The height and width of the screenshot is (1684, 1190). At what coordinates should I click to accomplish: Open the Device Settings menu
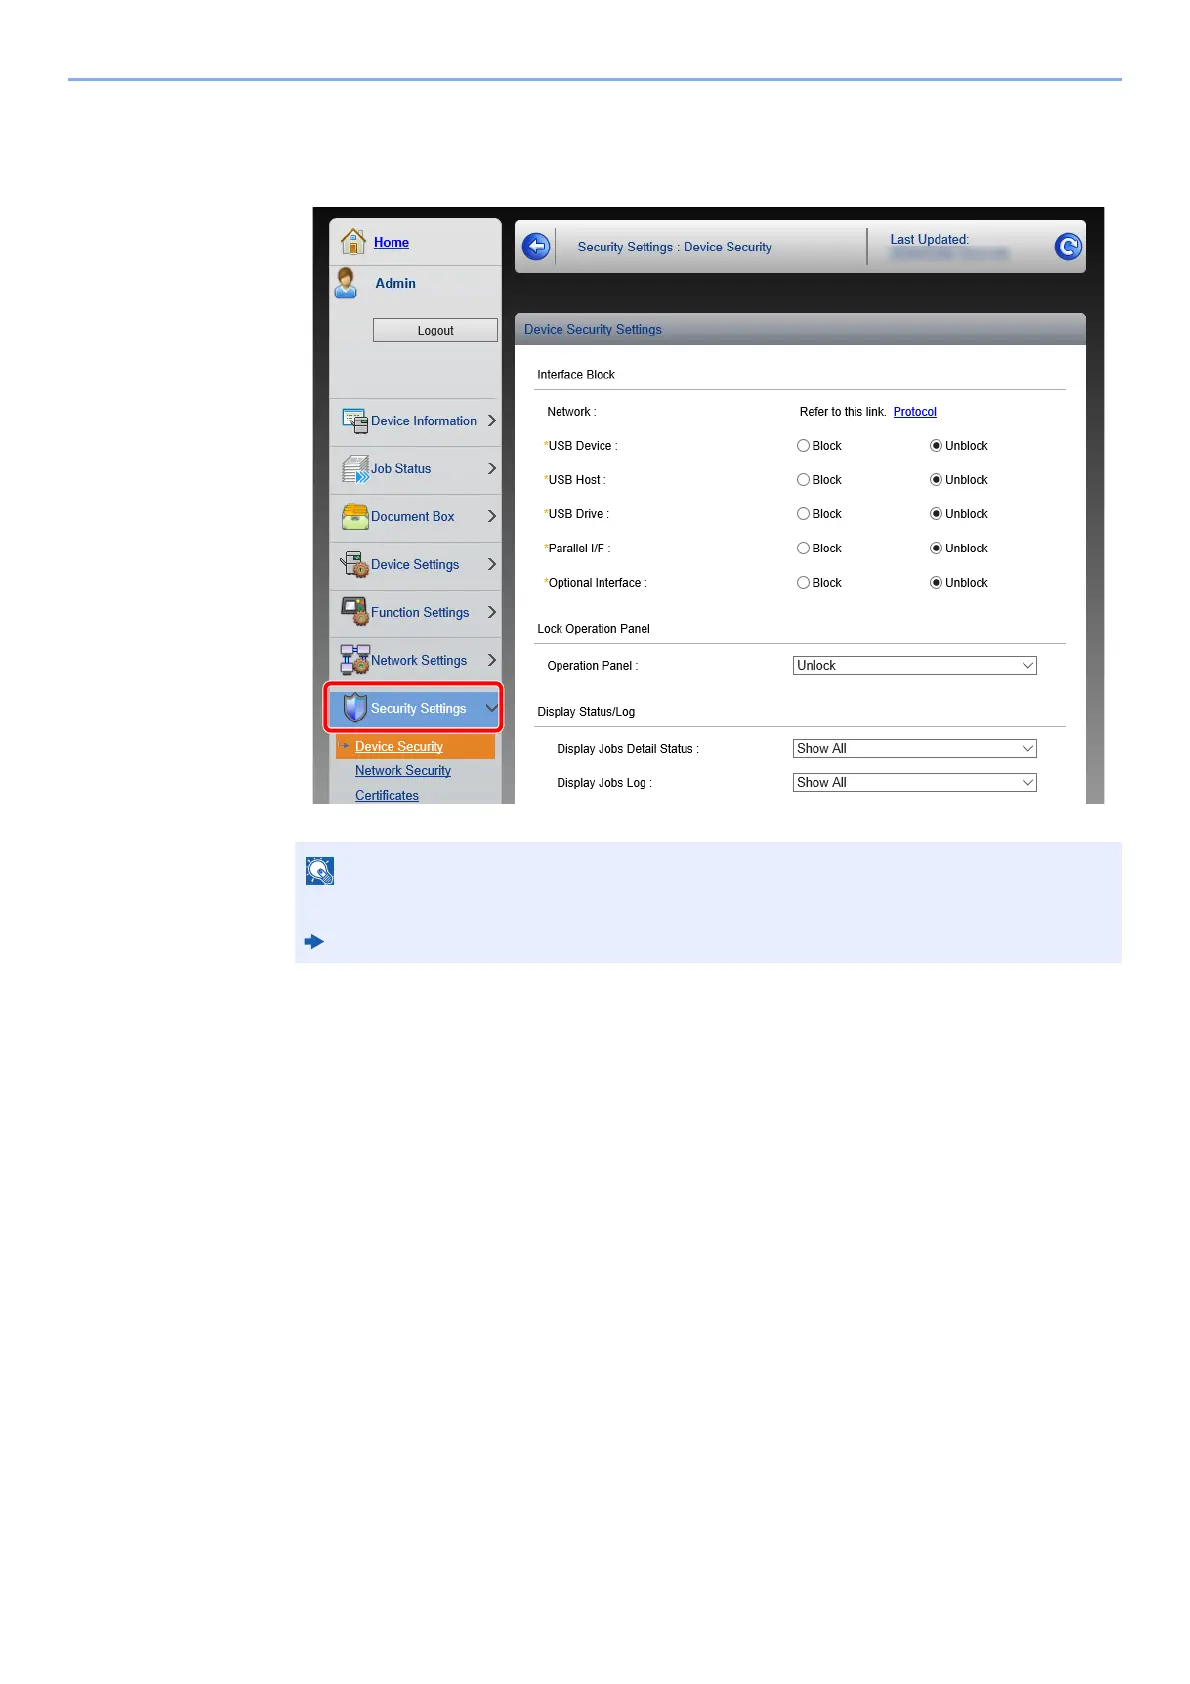coord(415,565)
